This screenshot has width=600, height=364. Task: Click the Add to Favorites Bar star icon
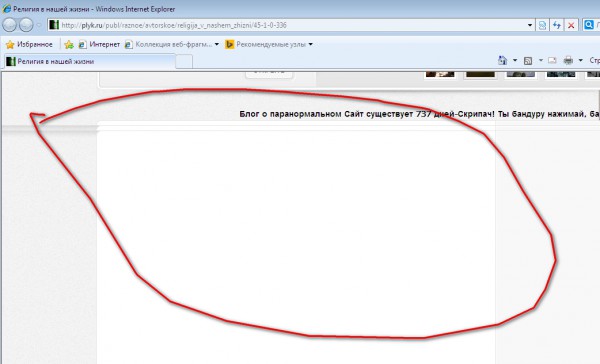(x=69, y=45)
